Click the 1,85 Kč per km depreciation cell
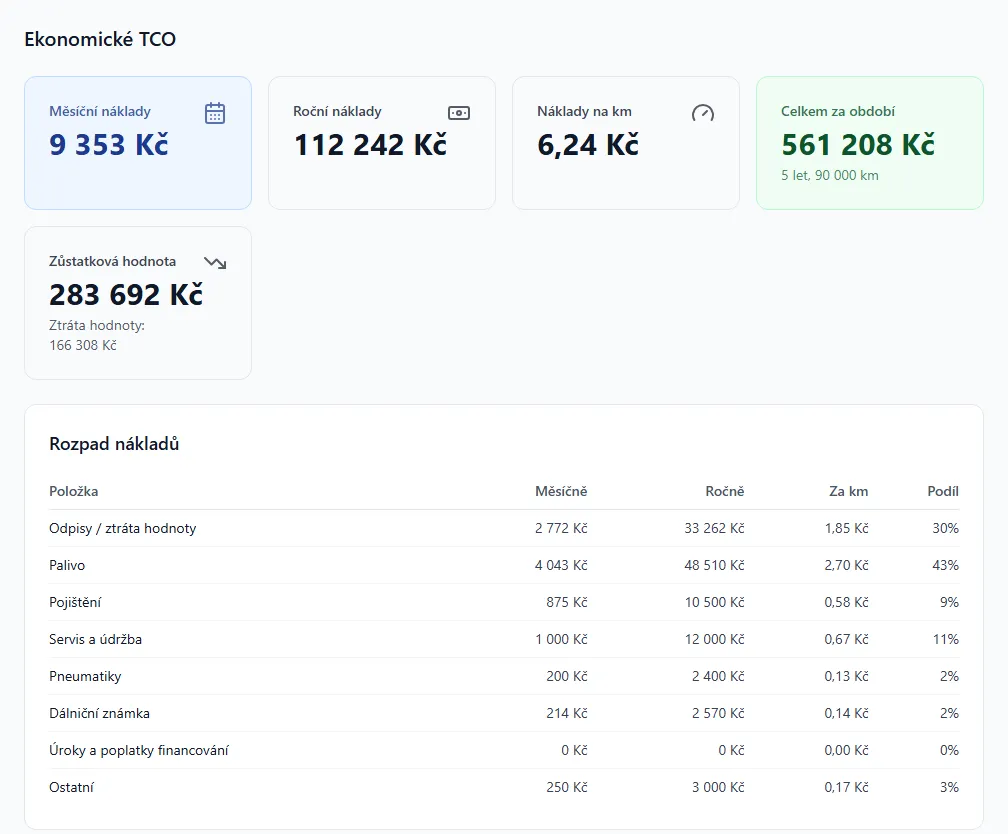This screenshot has width=1008, height=834. coord(846,528)
